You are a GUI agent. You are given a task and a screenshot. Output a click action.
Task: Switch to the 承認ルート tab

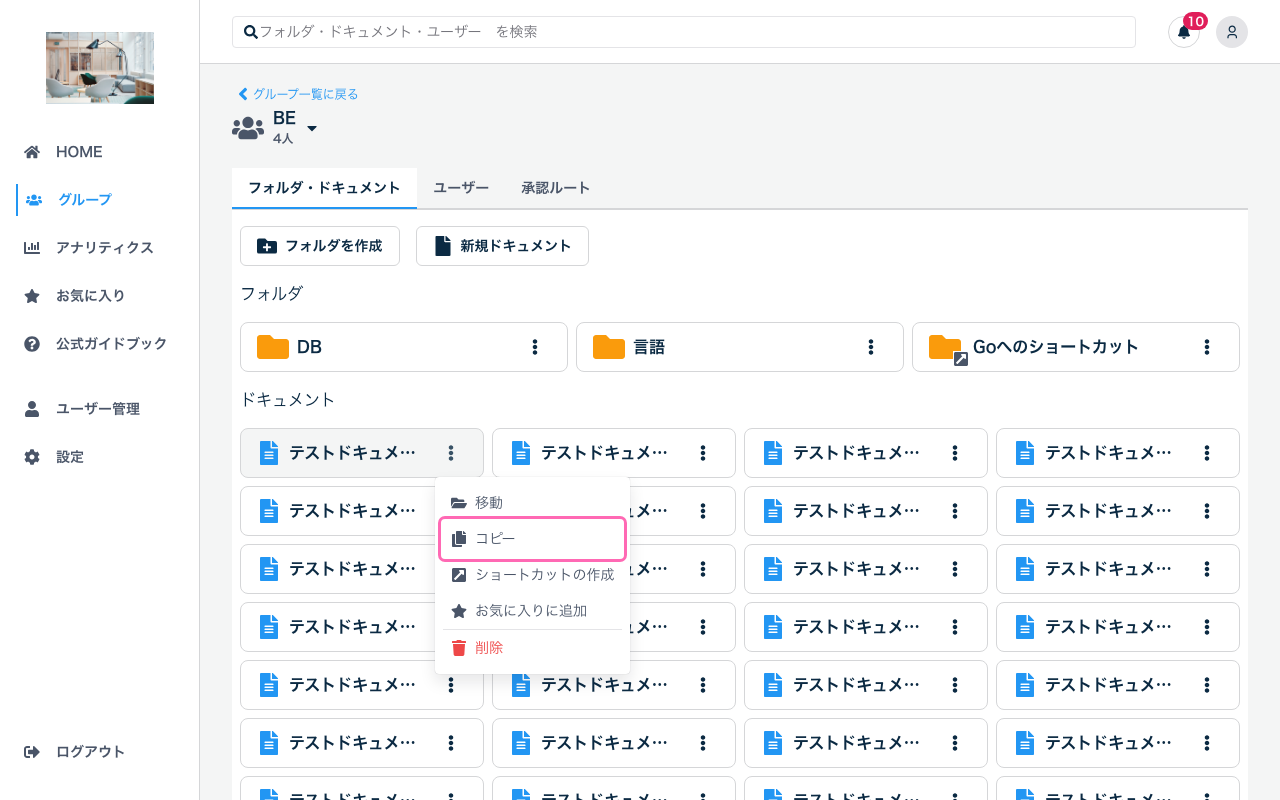coord(557,187)
